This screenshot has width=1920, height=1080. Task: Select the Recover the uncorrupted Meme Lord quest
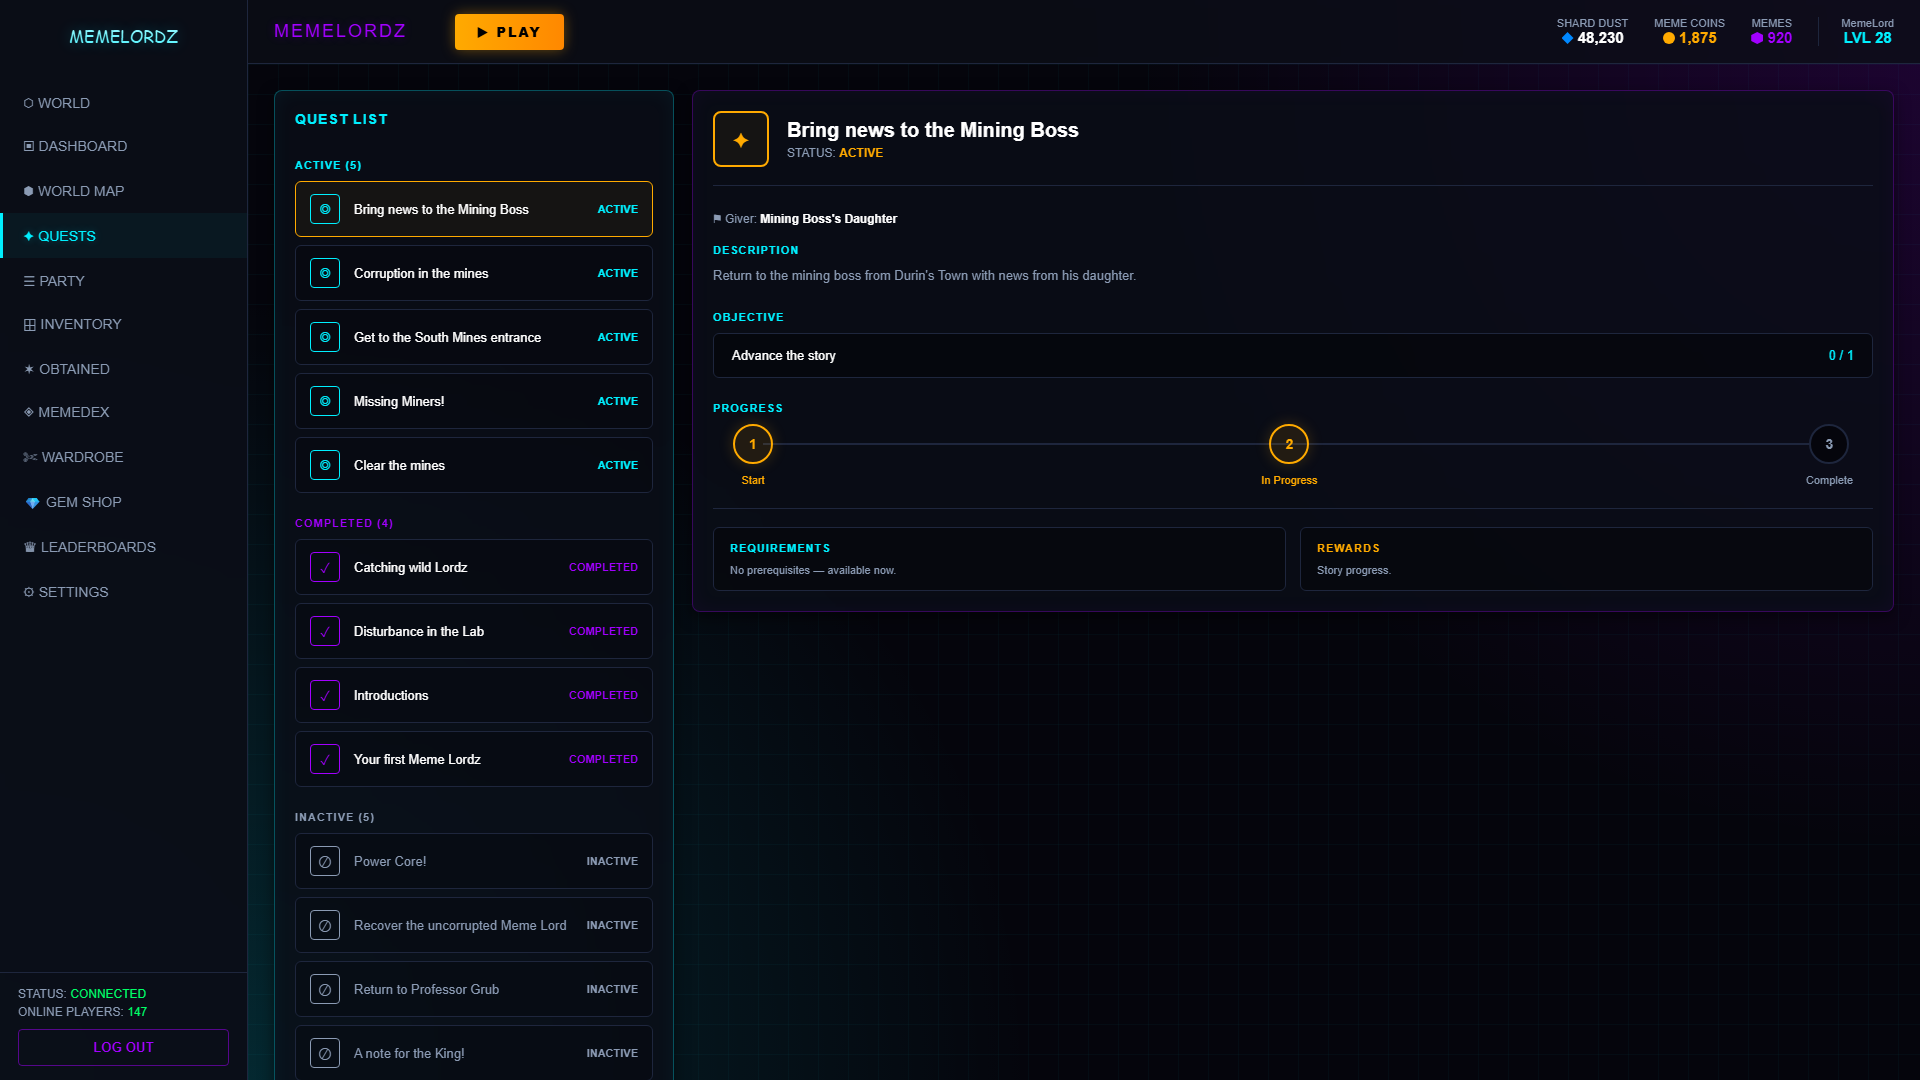click(474, 925)
